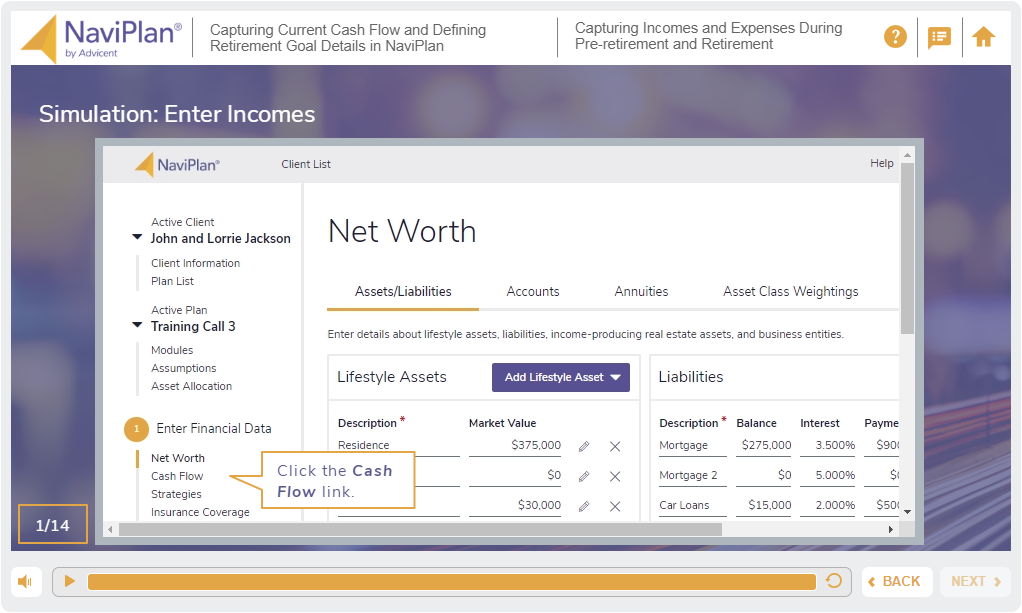Click the $15,000 balance field

pos(764,505)
